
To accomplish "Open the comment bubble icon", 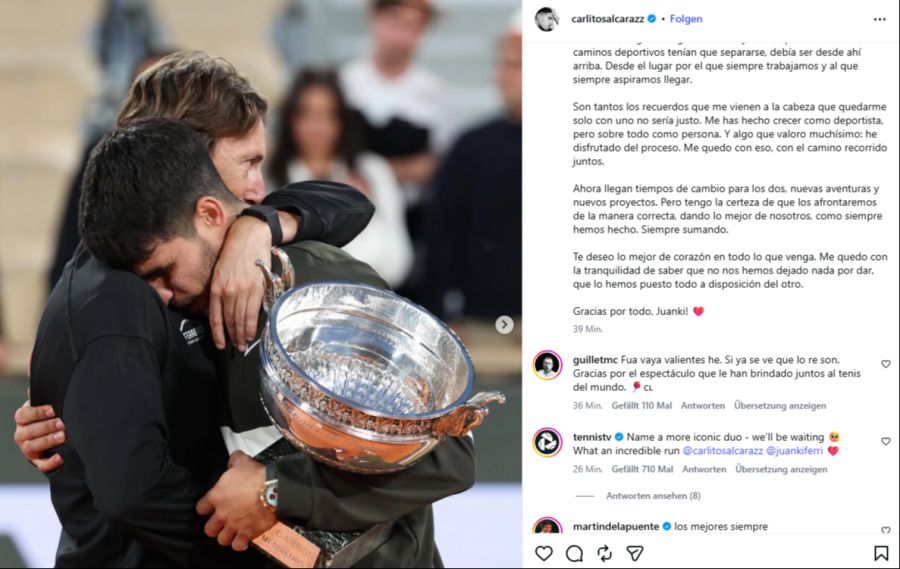I will coord(574,553).
